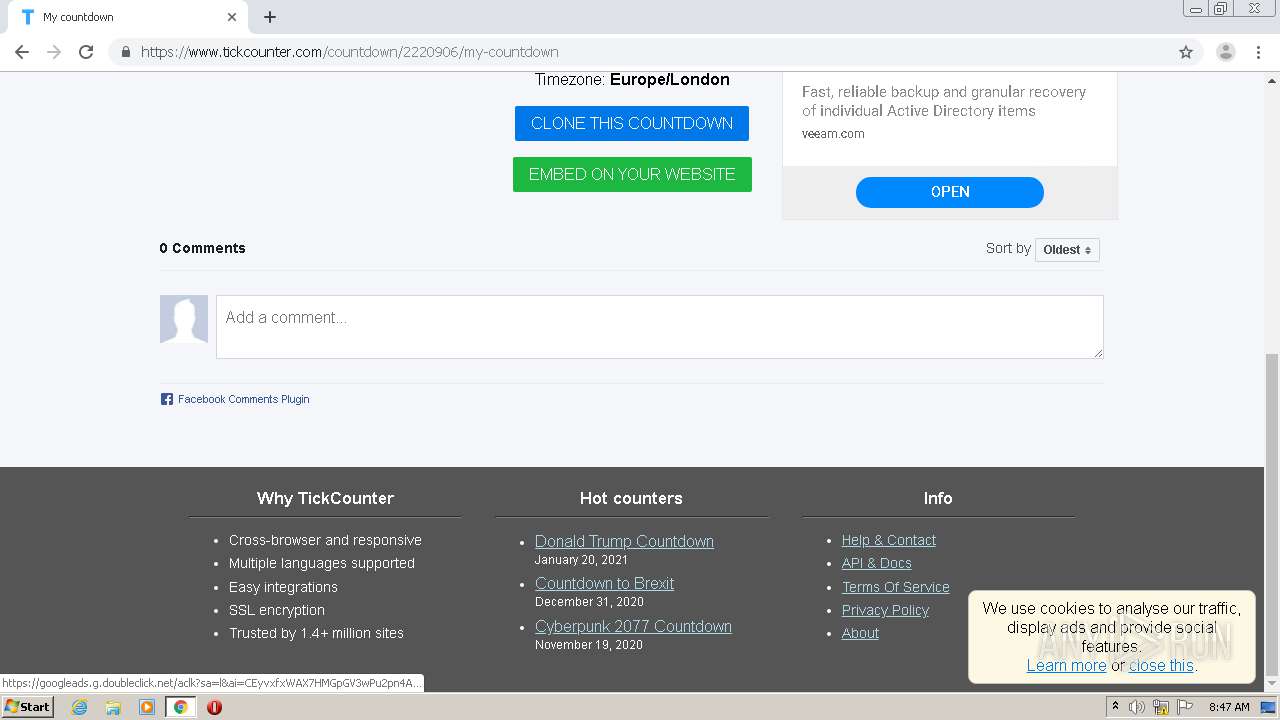Focus the Add a comment text box
The height and width of the screenshot is (720, 1280).
pos(660,327)
